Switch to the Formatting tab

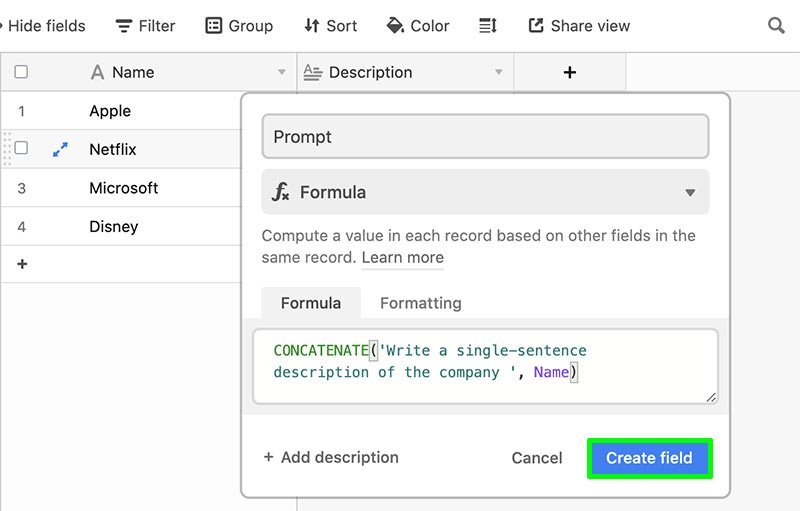(x=420, y=303)
